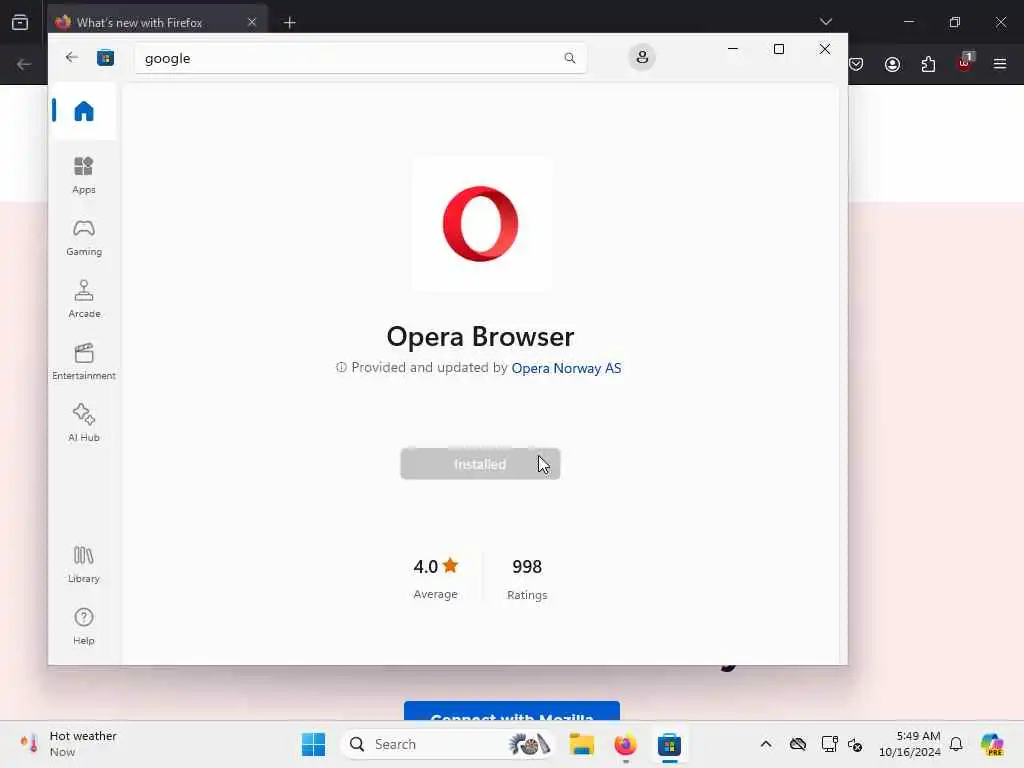Open the Firefox hamburger menu

click(x=1000, y=64)
